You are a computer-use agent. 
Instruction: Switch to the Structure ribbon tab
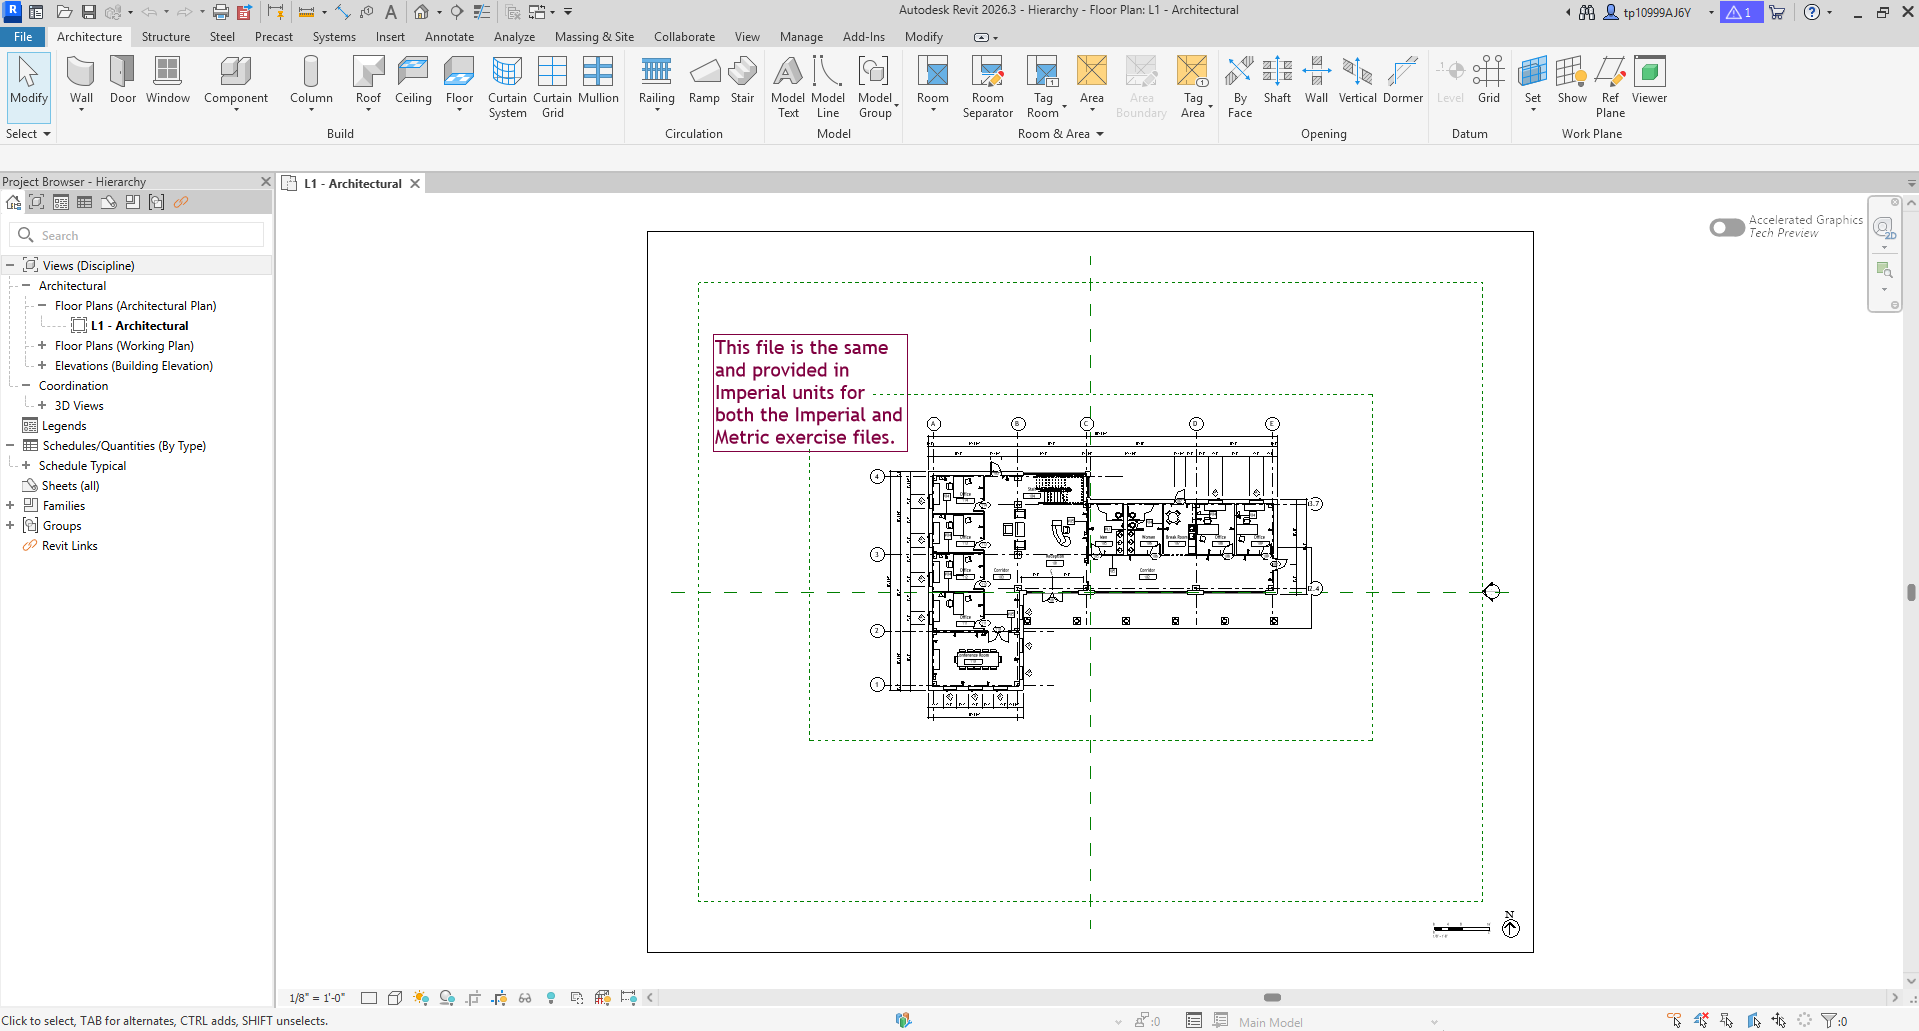coord(165,37)
